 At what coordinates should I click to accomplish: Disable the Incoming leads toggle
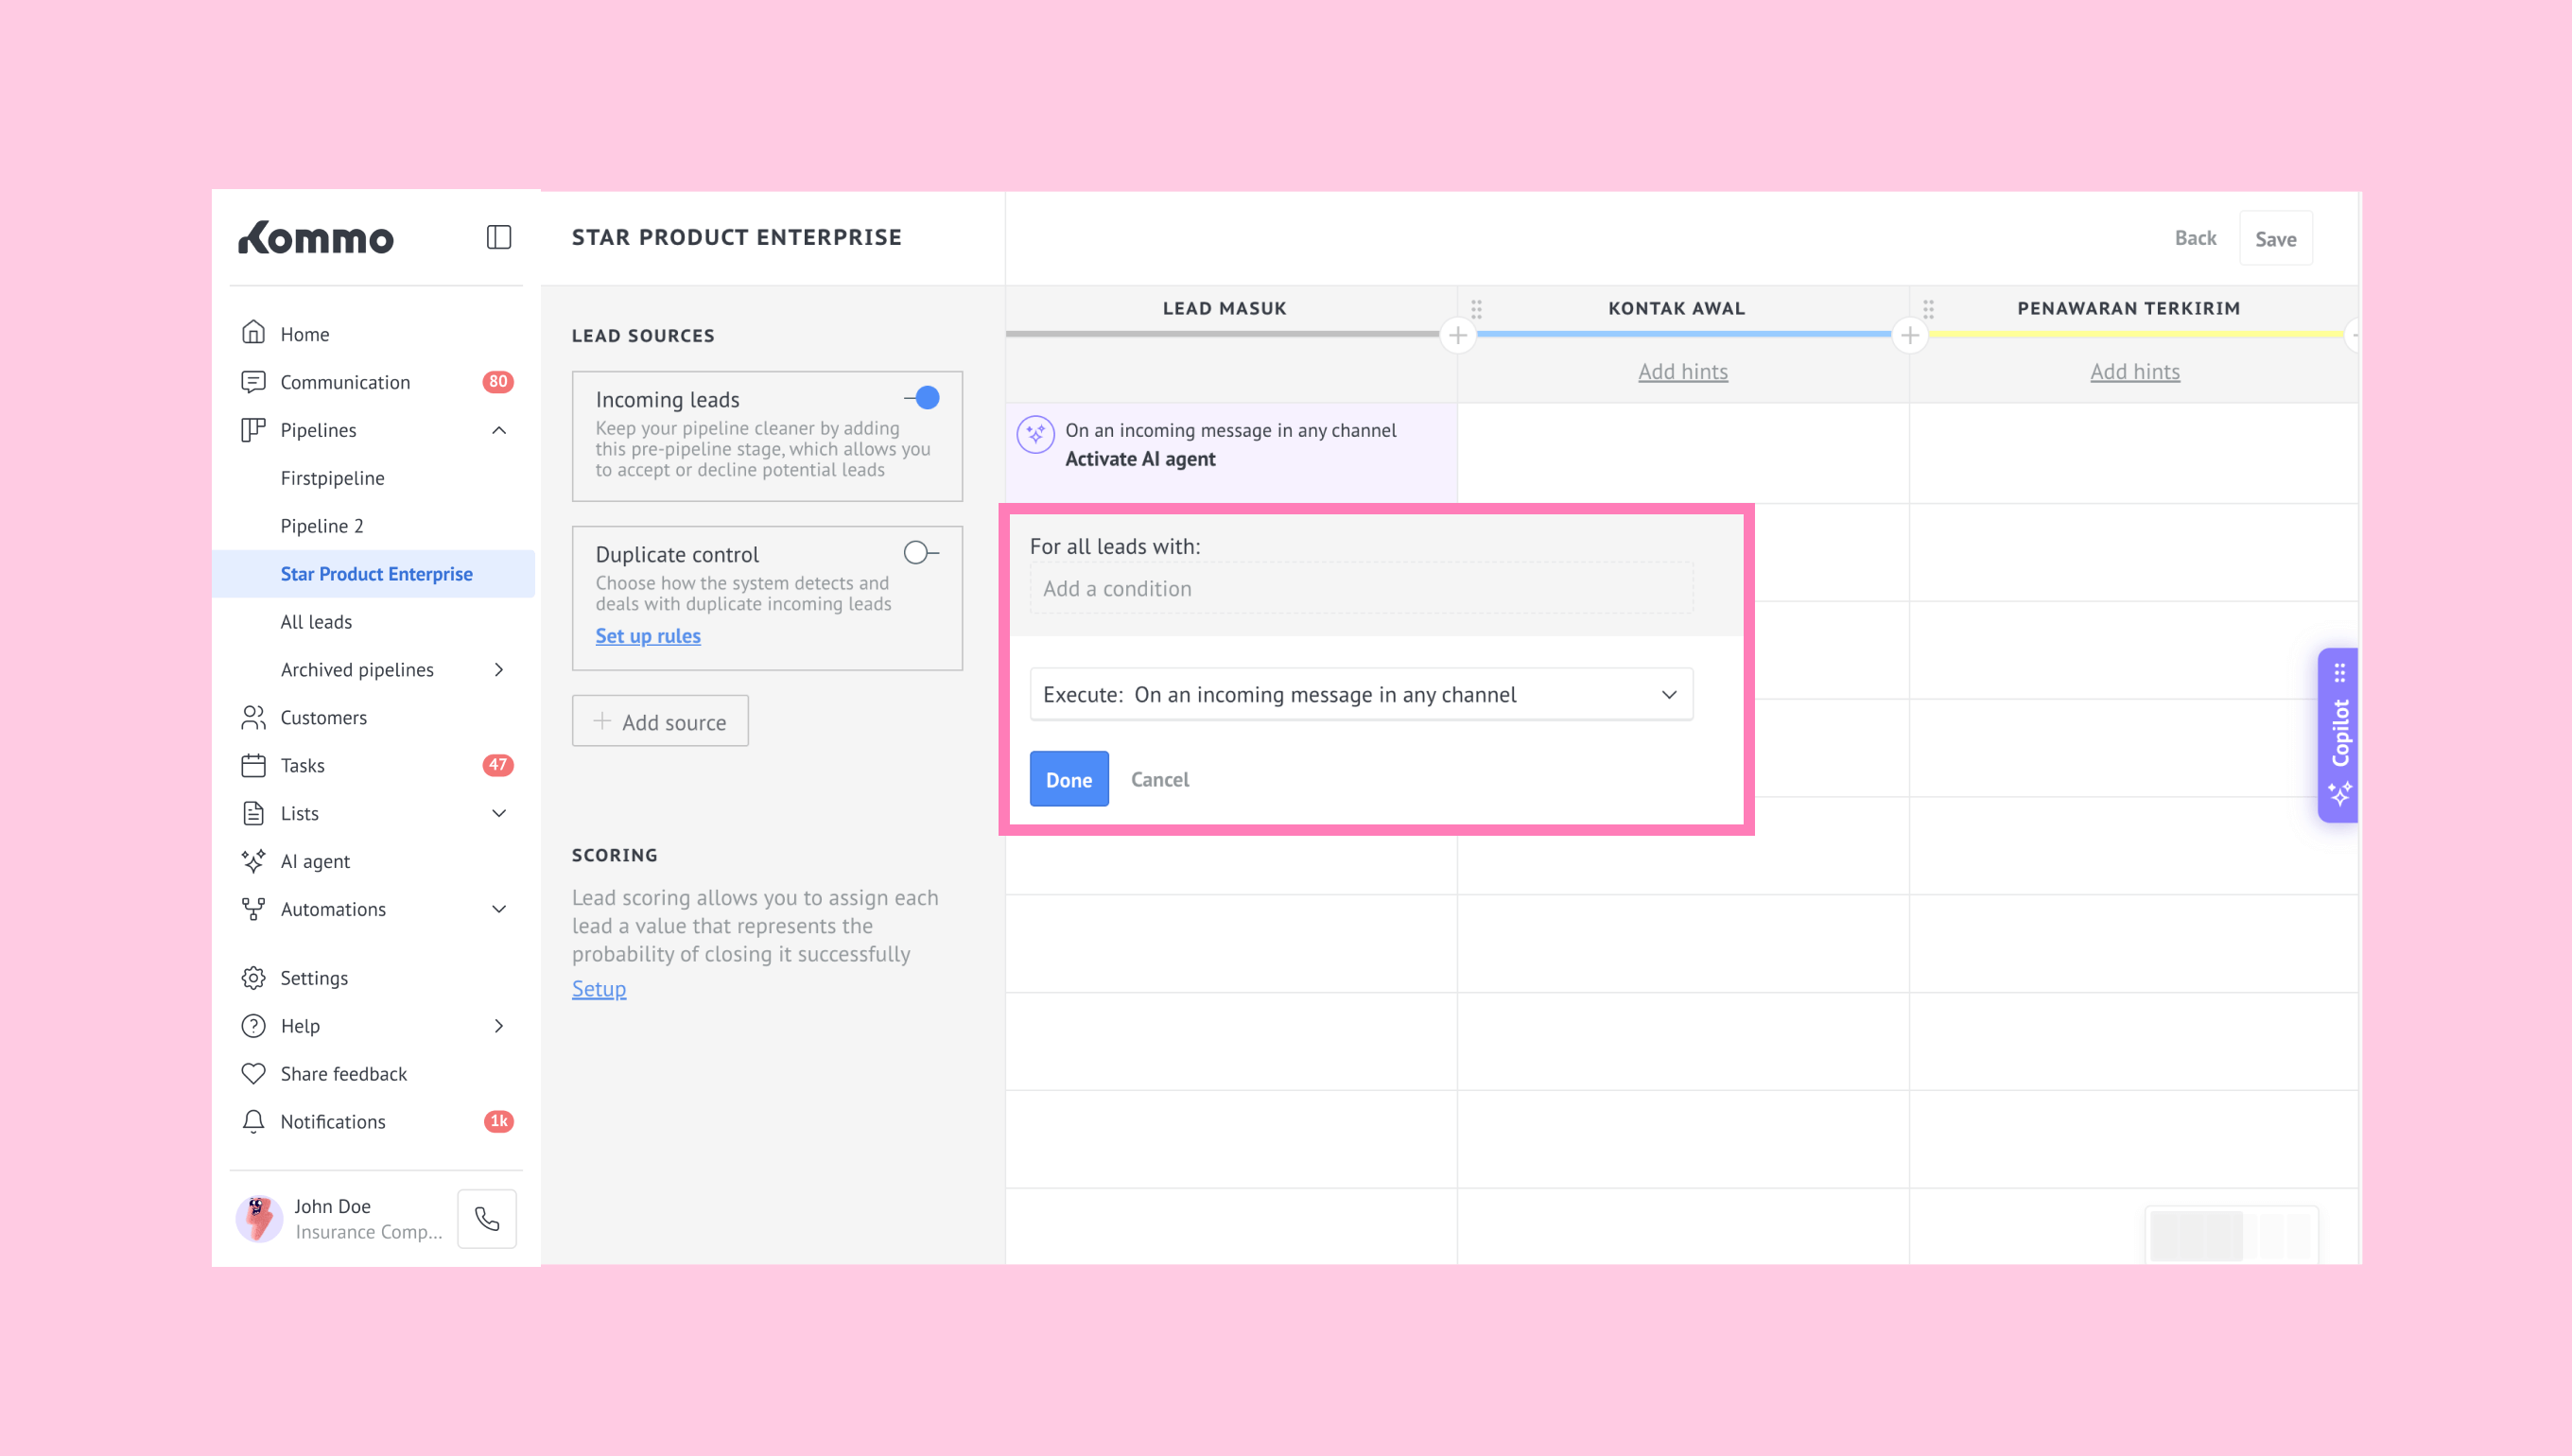click(x=922, y=398)
